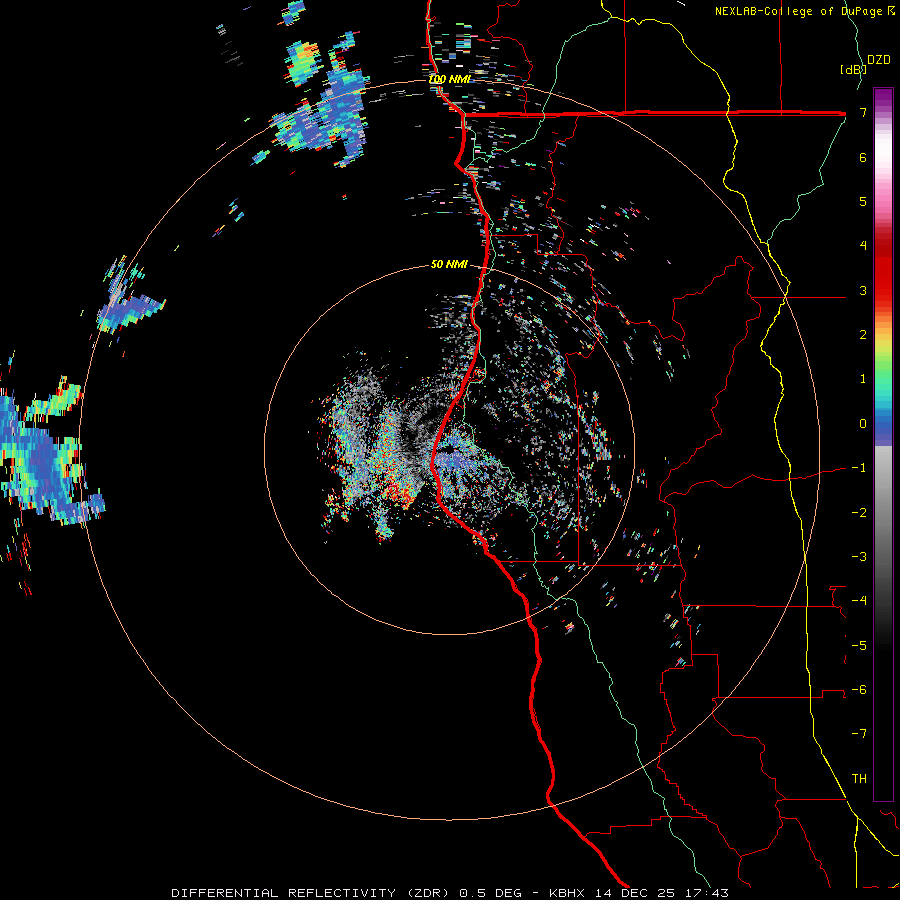Image resolution: width=900 pixels, height=900 pixels.
Task: Select the 3 value on color scale
Action: pyautogui.click(x=863, y=290)
